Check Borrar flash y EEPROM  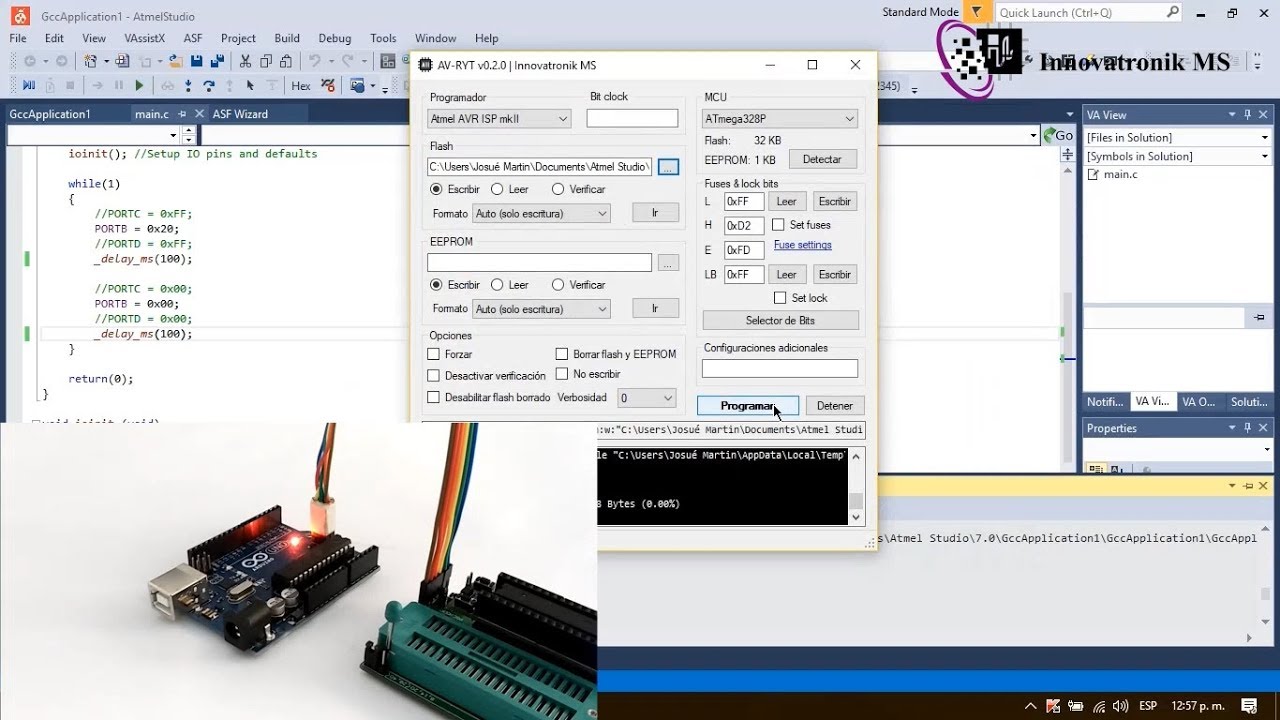tap(562, 354)
